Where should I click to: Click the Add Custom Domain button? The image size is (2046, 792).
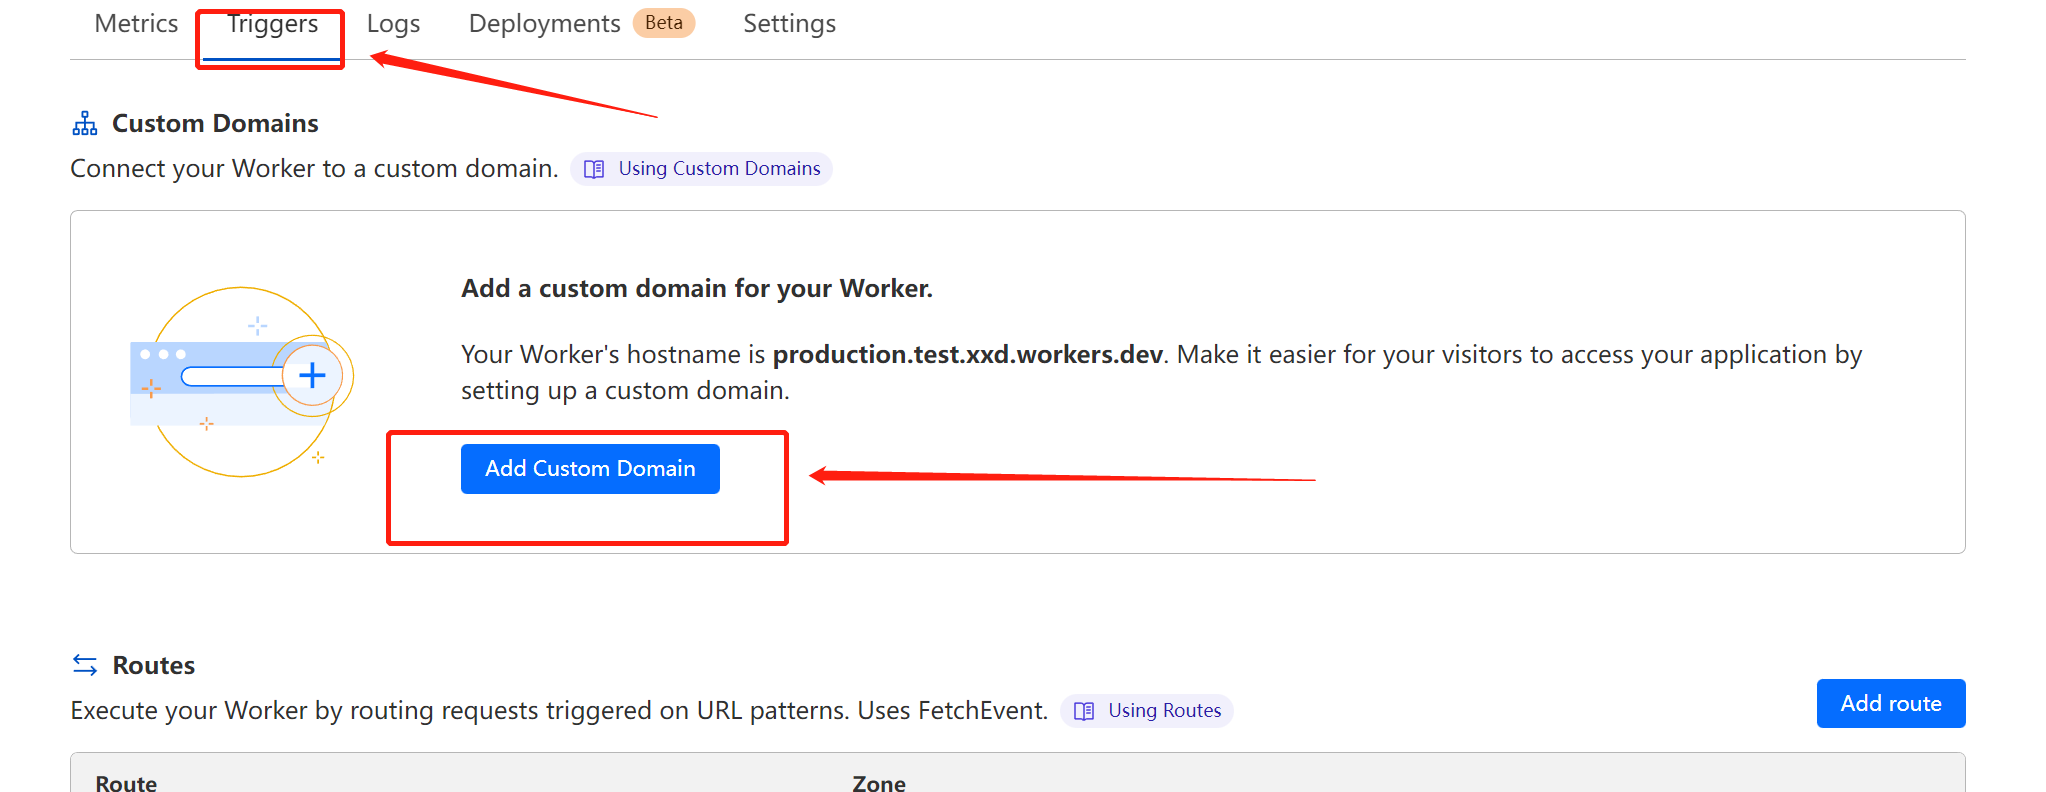(590, 469)
